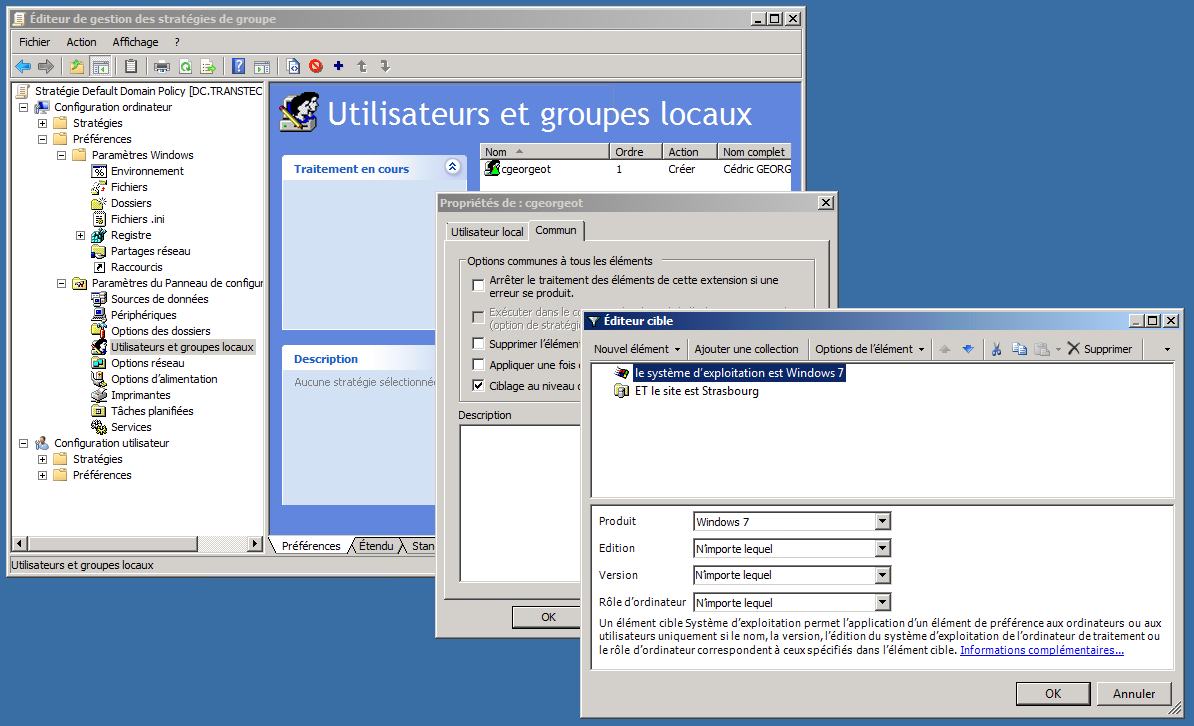Open the Rôle d'ordinateur dropdown
Viewport: 1194px width, 726px height.
882,603
